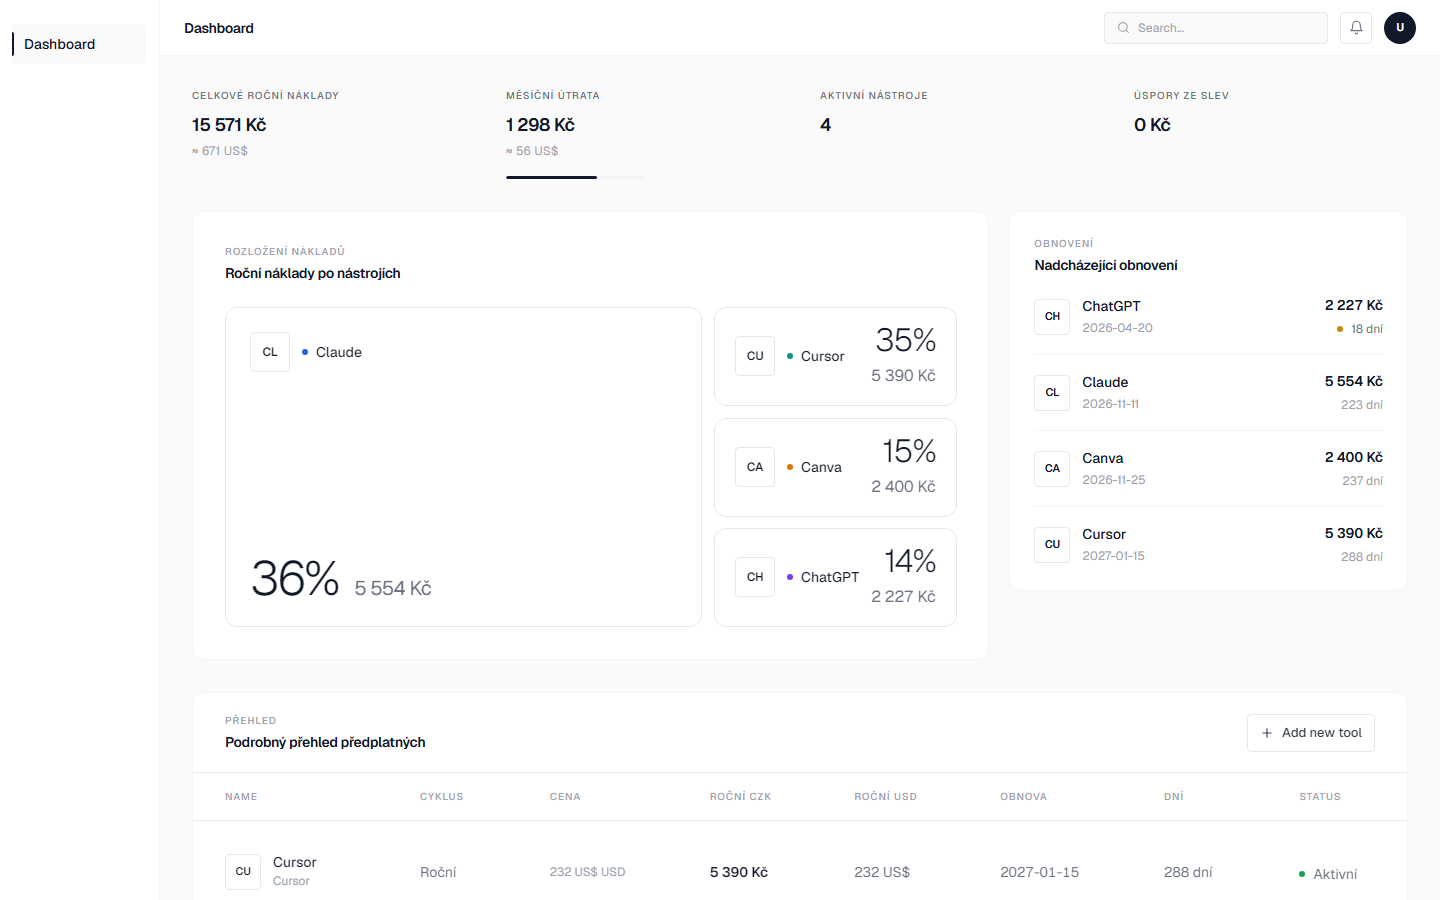Image resolution: width=1440 pixels, height=900 pixels.
Task: Select Dashboard in the sidebar
Action: [x=60, y=44]
